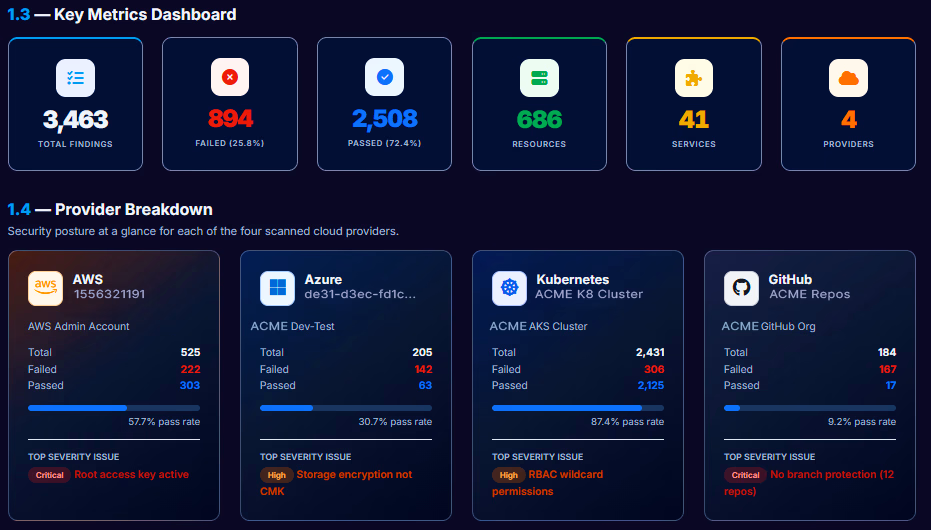Image resolution: width=931 pixels, height=530 pixels.
Task: Click the 2,508 passed count
Action: [385, 119]
